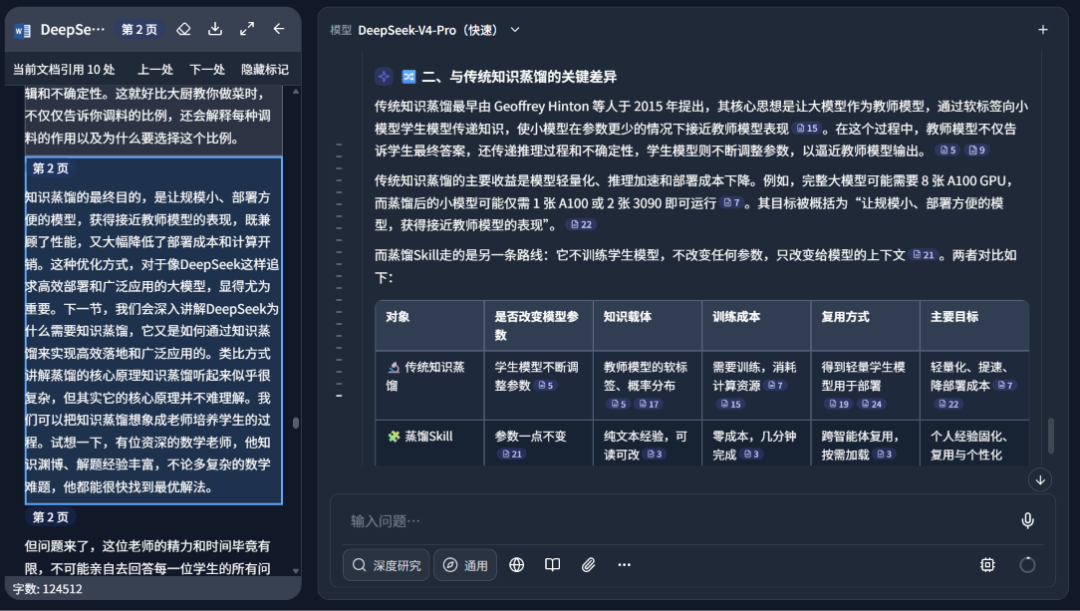Viewport: 1080px width, 611px height.
Task: Click the 模型 label in the header
Action: pyautogui.click(x=340, y=30)
